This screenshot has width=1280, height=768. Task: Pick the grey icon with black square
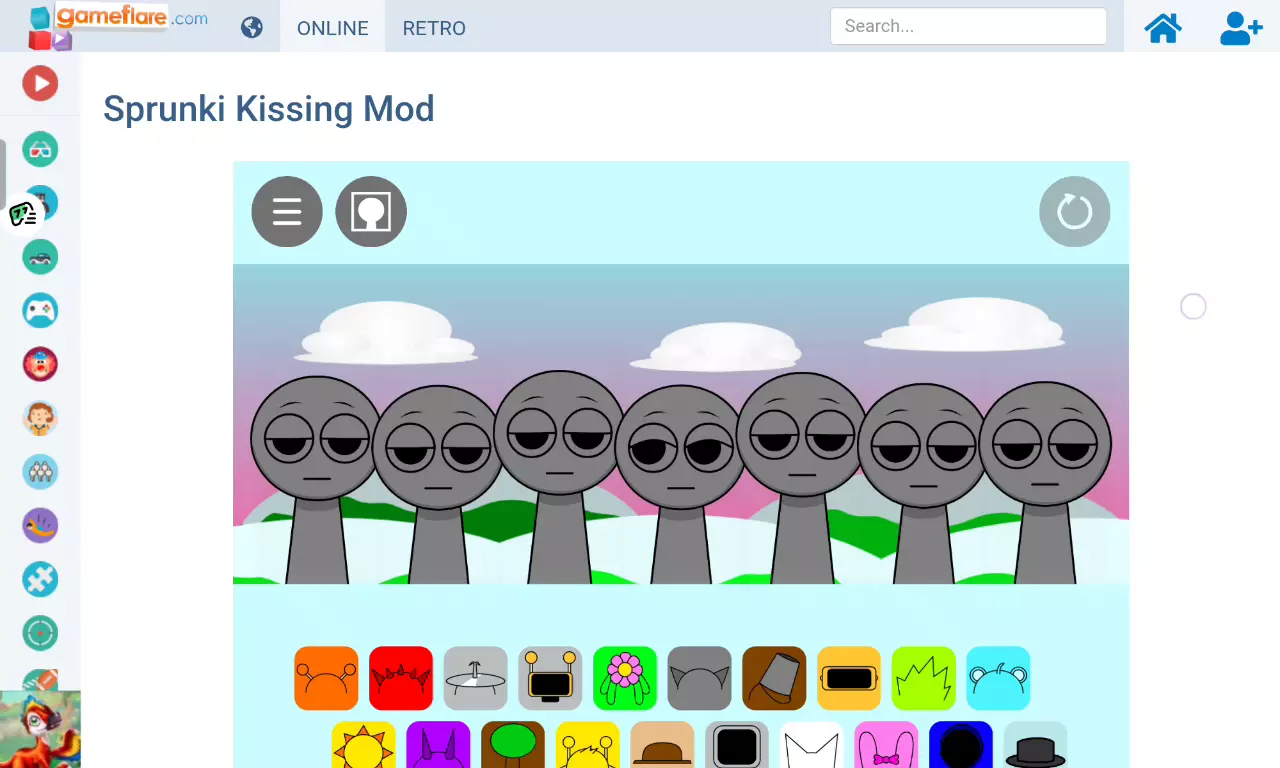pyautogui.click(x=737, y=745)
